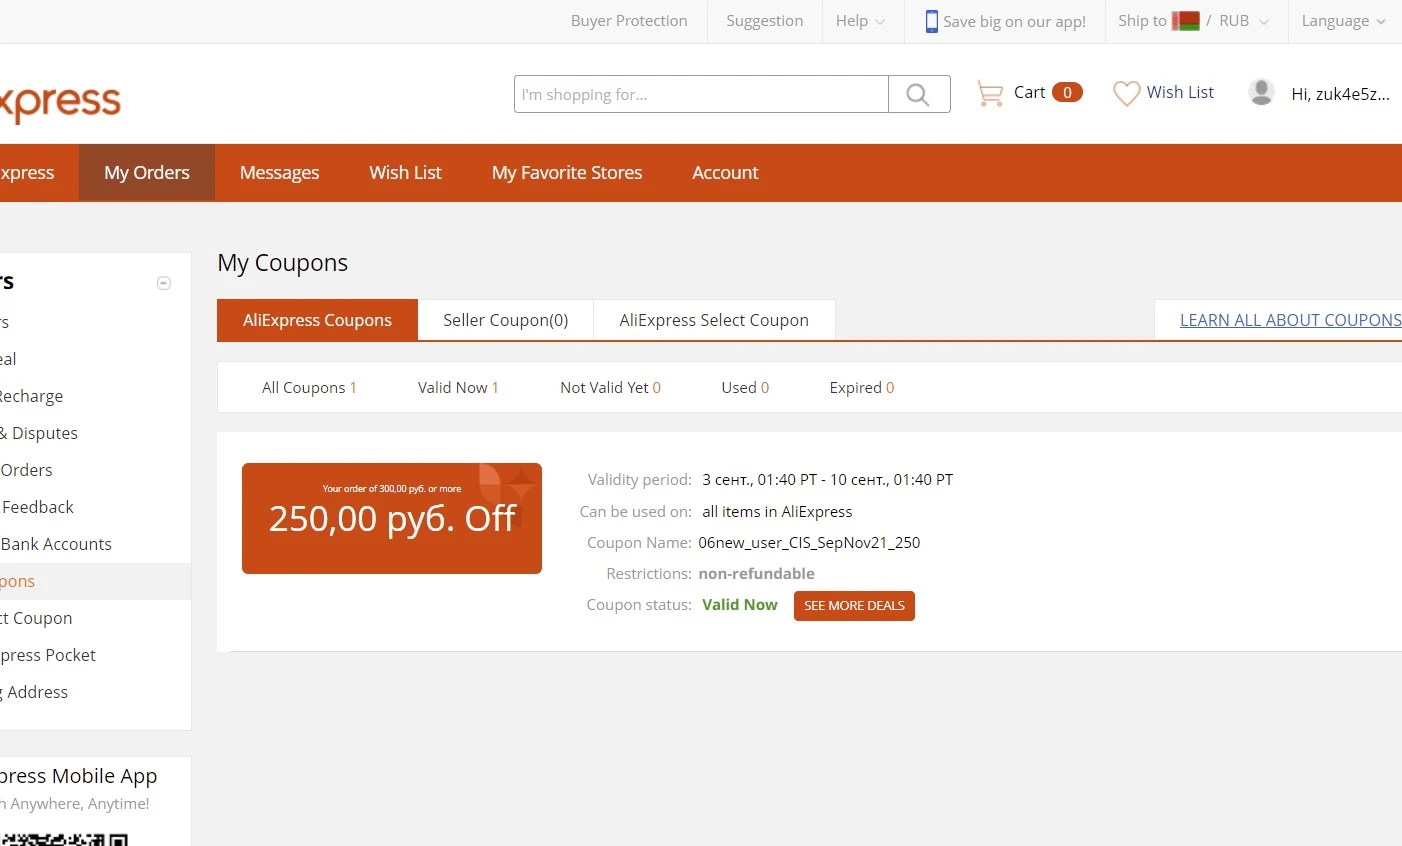
Task: Filter by All Coupons
Action: point(309,388)
